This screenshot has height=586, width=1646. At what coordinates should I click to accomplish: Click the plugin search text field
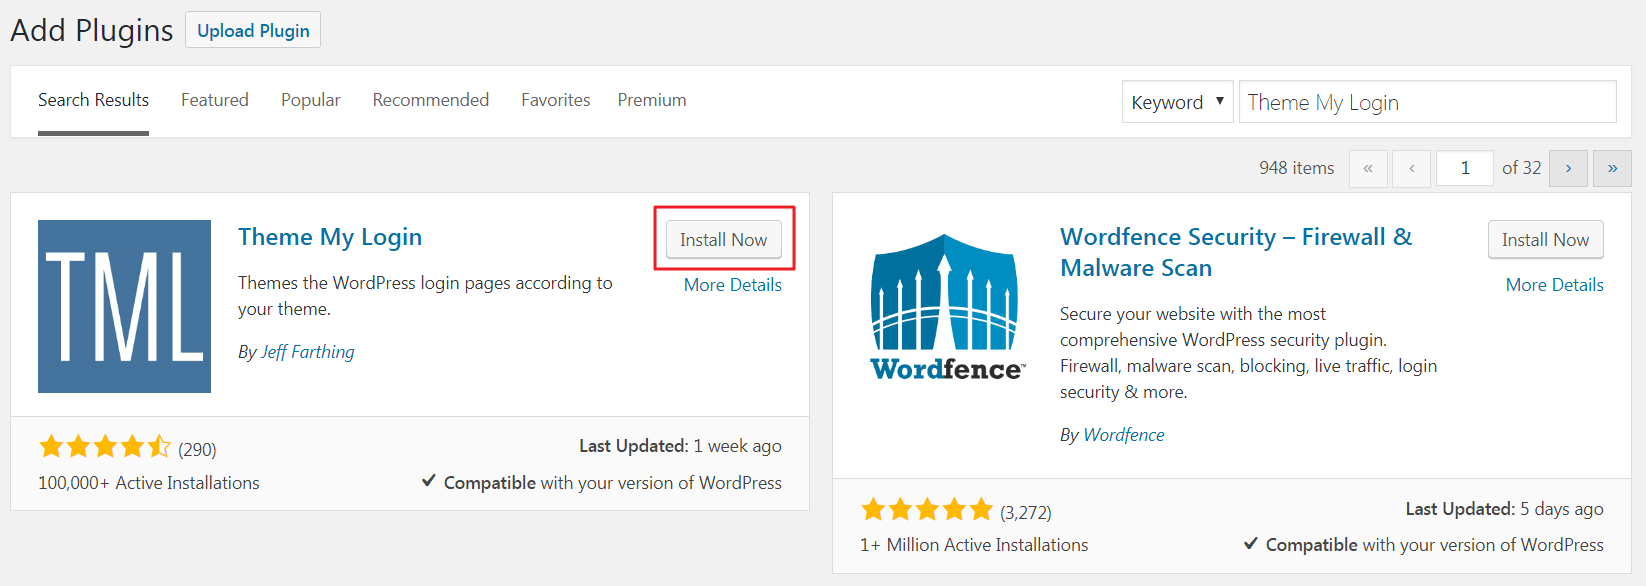pos(1427,102)
